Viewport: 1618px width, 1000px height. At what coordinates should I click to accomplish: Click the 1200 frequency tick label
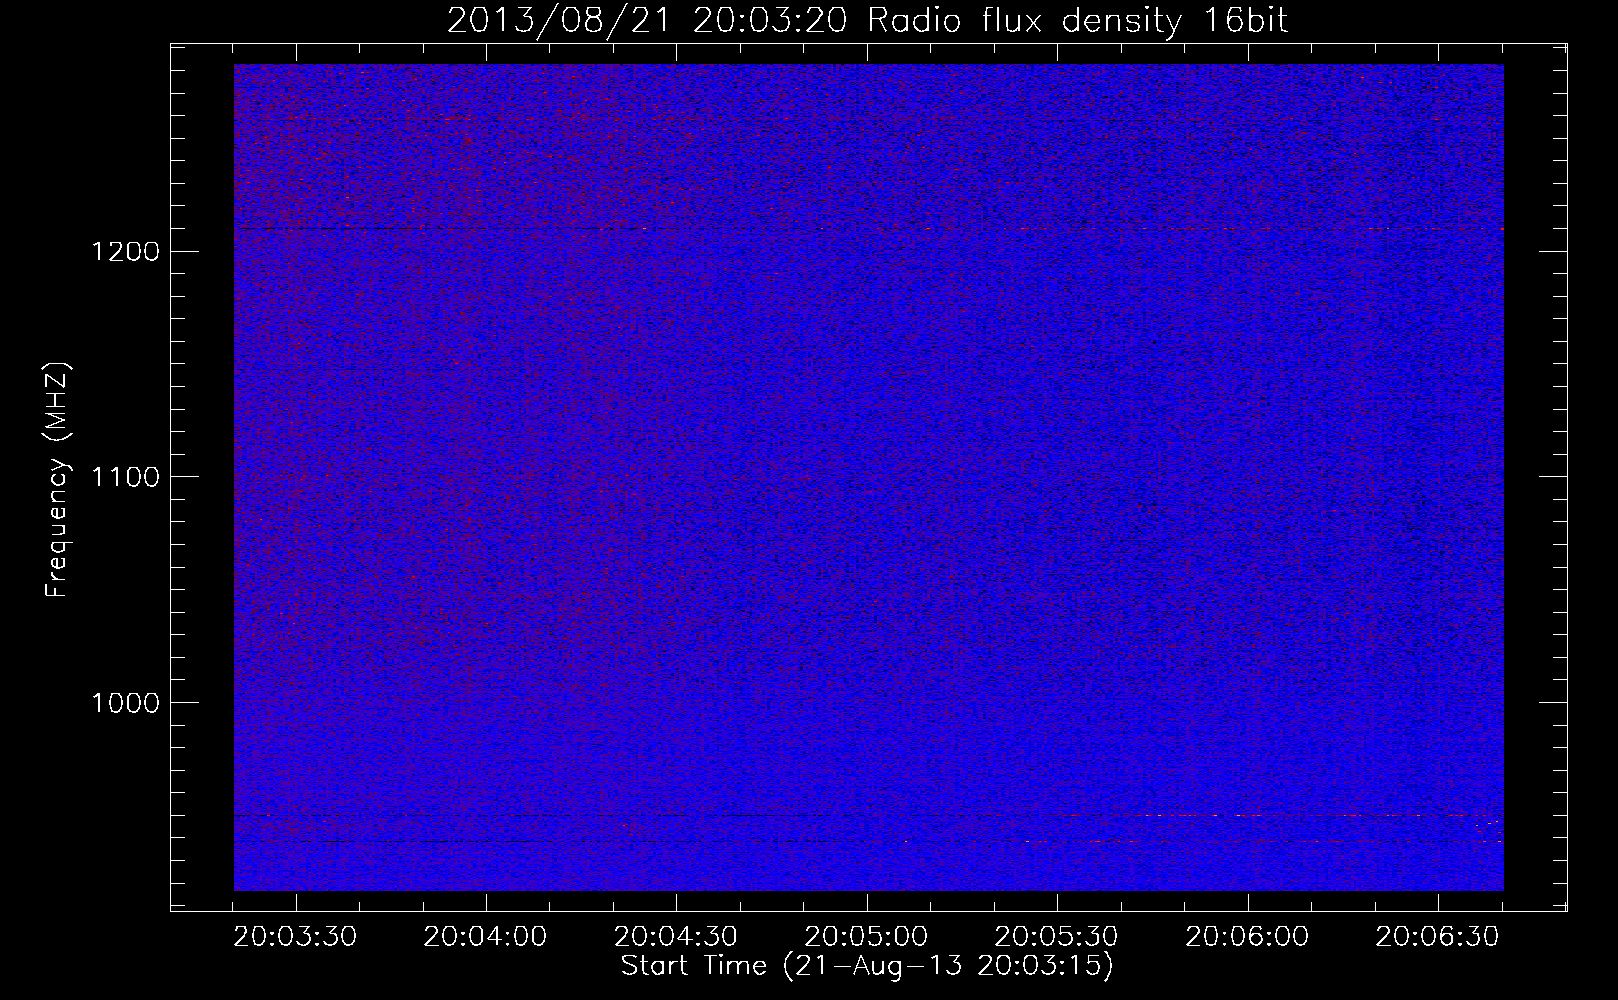tap(125, 251)
